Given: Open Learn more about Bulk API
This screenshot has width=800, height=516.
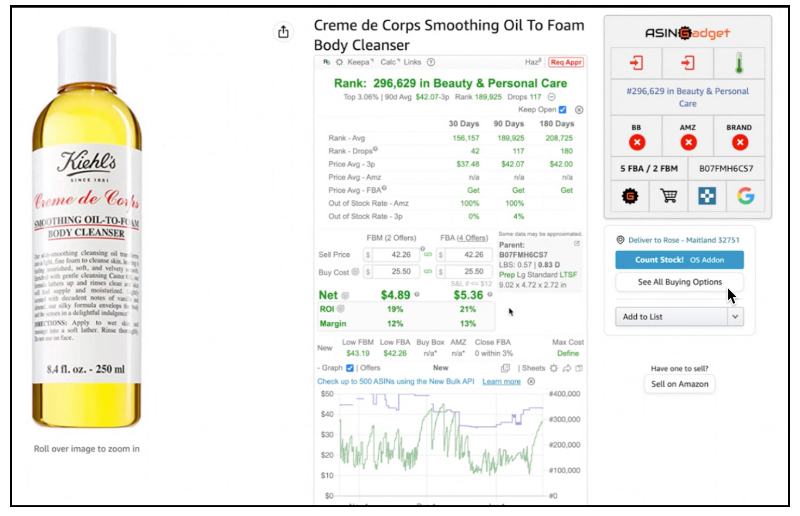Looking at the screenshot, I should coord(502,382).
